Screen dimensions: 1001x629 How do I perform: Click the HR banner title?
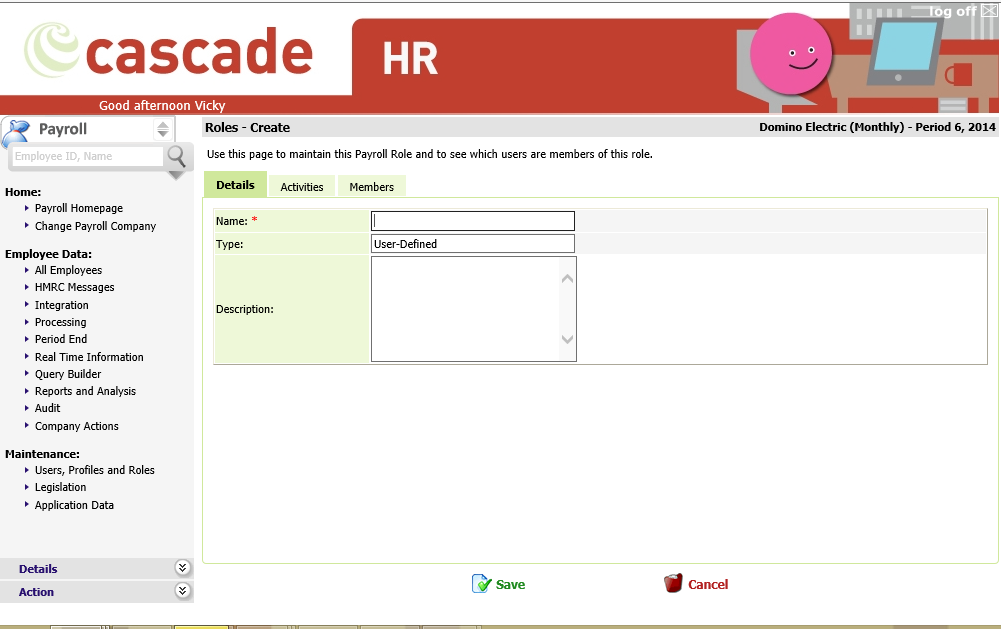point(410,59)
